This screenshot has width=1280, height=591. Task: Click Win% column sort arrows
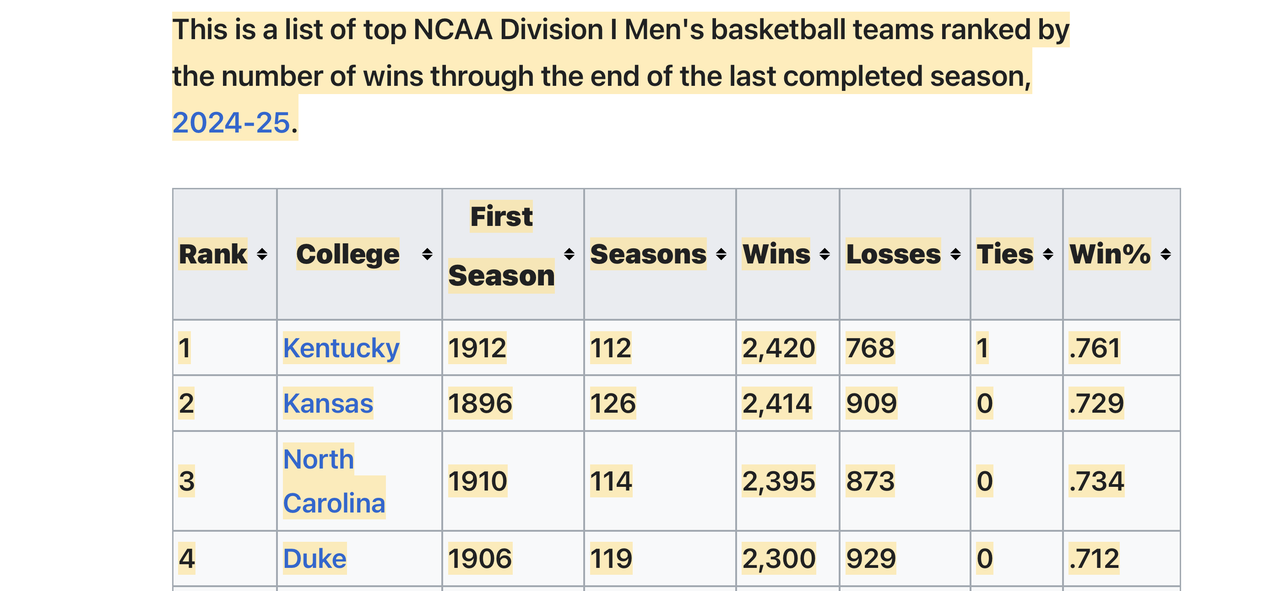coord(1165,255)
